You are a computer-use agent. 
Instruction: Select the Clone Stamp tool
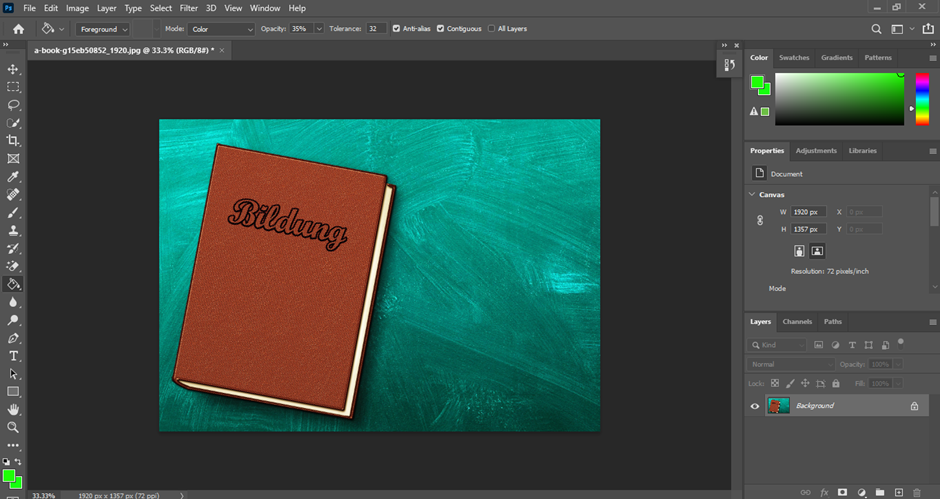[13, 230]
